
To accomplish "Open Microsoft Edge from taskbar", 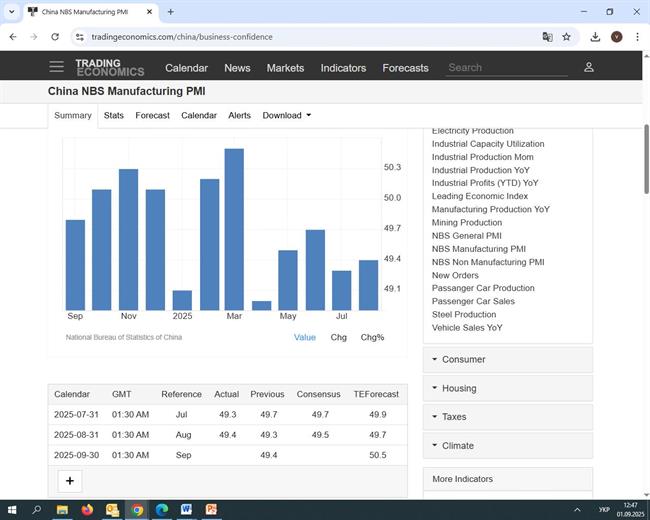I will click(x=162, y=510).
